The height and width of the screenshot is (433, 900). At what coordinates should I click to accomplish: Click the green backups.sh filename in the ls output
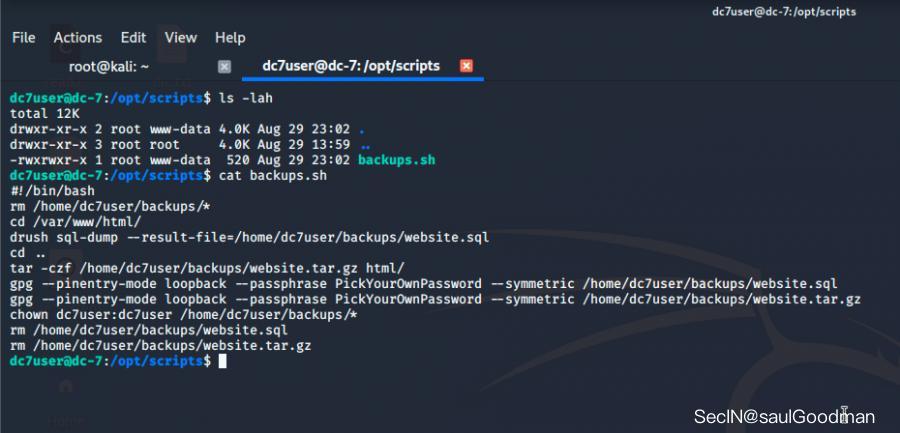pos(396,159)
